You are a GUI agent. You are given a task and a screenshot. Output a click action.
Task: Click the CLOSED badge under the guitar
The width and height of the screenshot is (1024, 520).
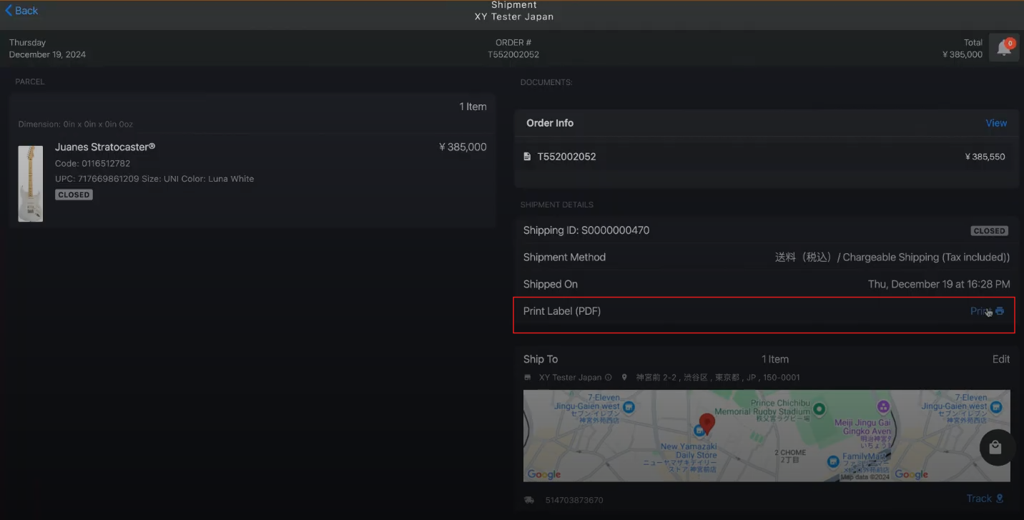pos(74,195)
